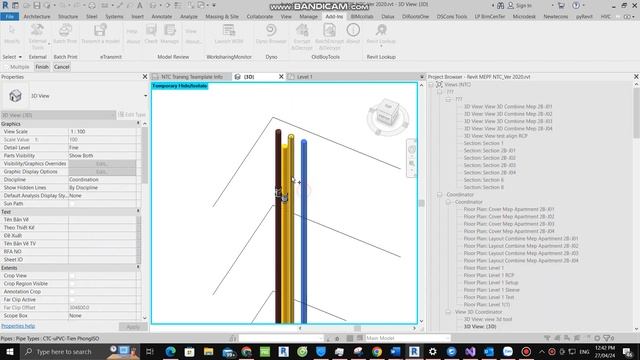Launch the Batch Print tool
The image size is (640, 360).
pos(65,34)
